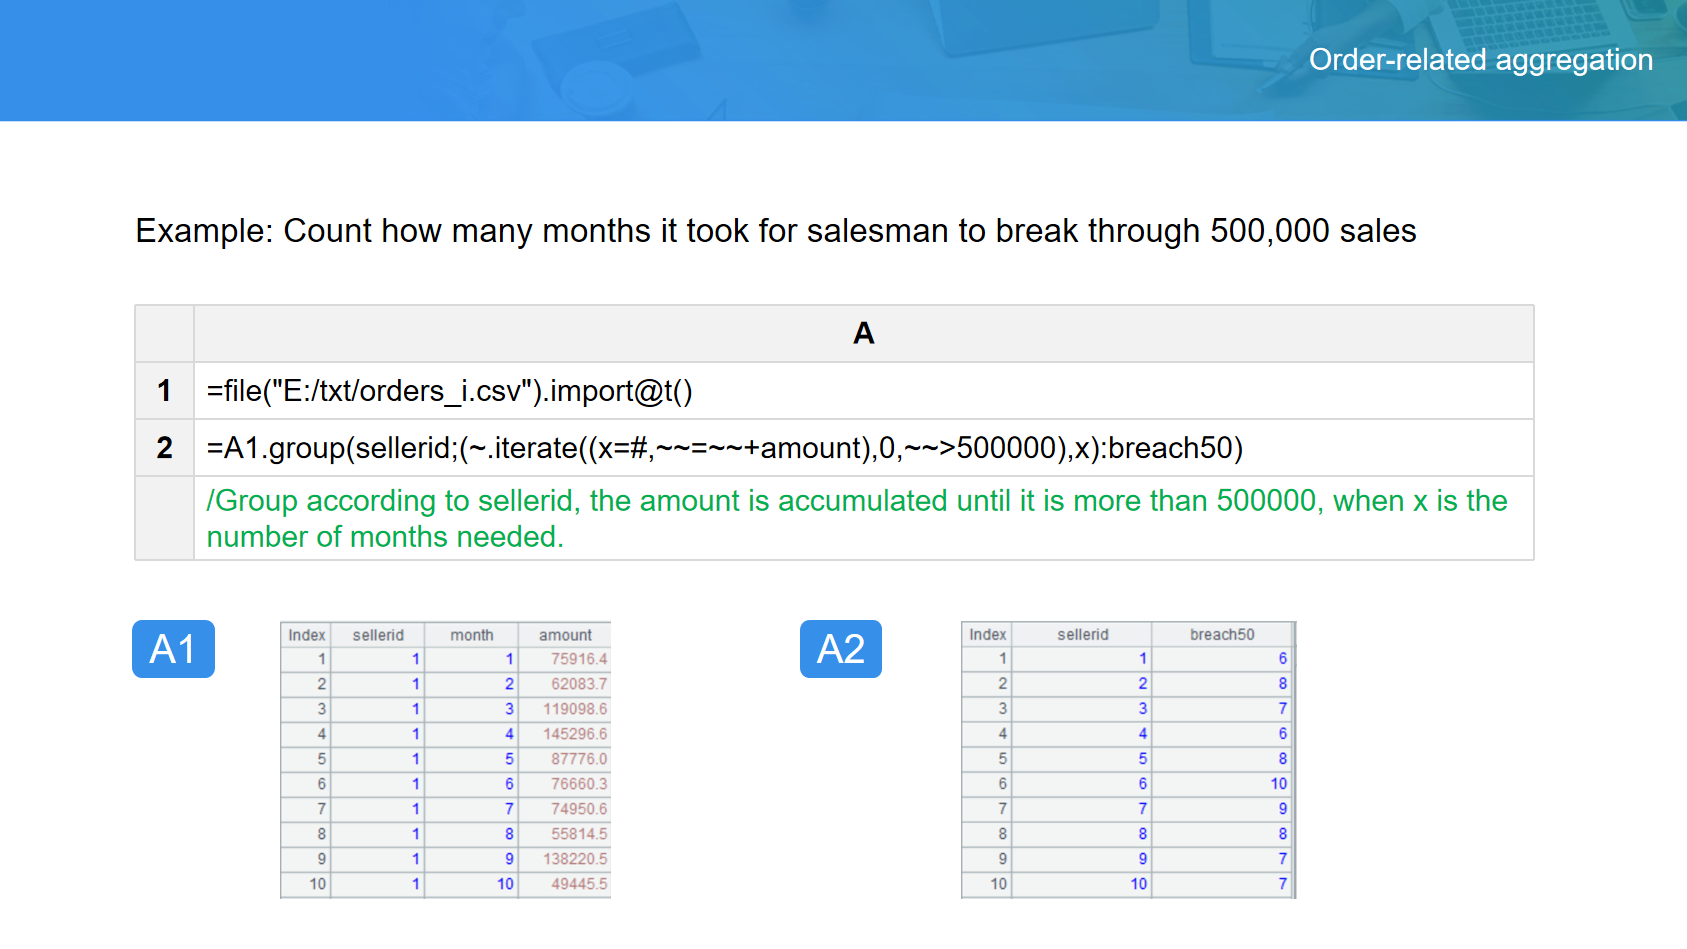Click the breach50 column header
The width and height of the screenshot is (1687, 949).
1221,634
